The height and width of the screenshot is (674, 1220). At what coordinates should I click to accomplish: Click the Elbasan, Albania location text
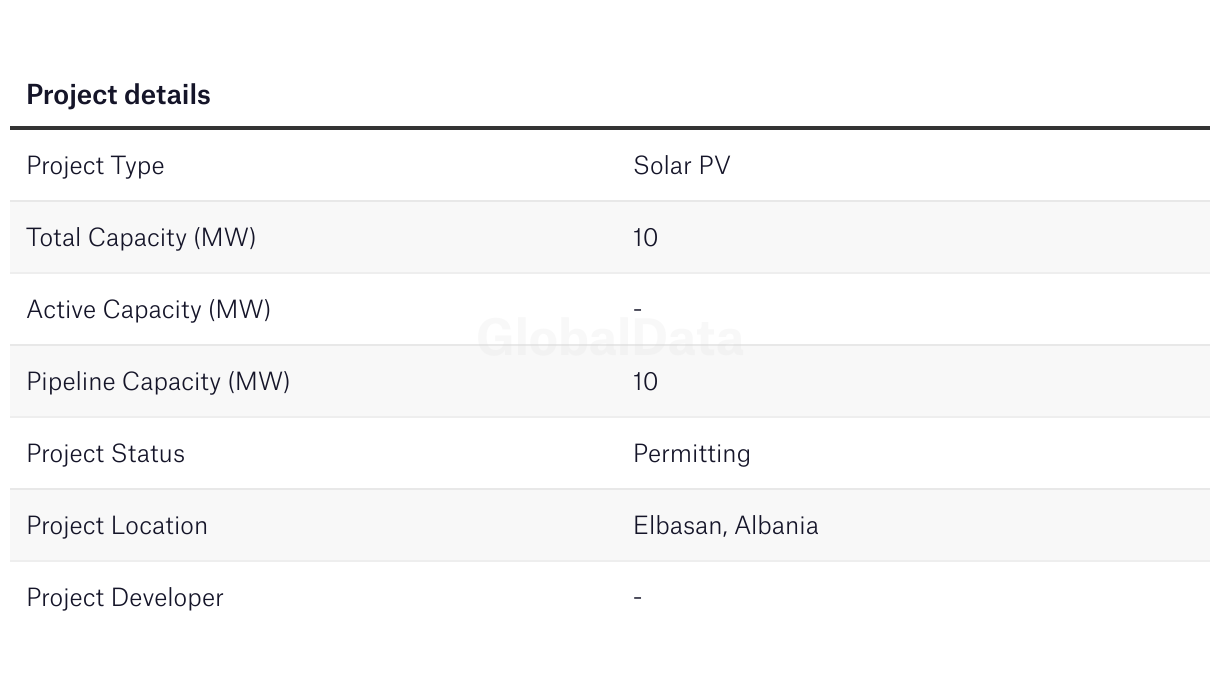(x=725, y=526)
